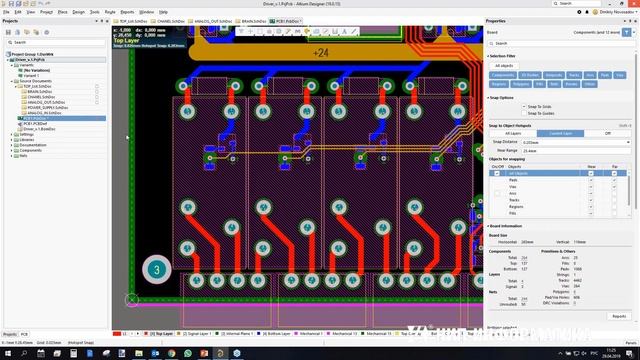The image size is (640, 360).
Task: Click the selection filter icon in PCB toolbar
Action: pyautogui.click(x=241, y=31)
